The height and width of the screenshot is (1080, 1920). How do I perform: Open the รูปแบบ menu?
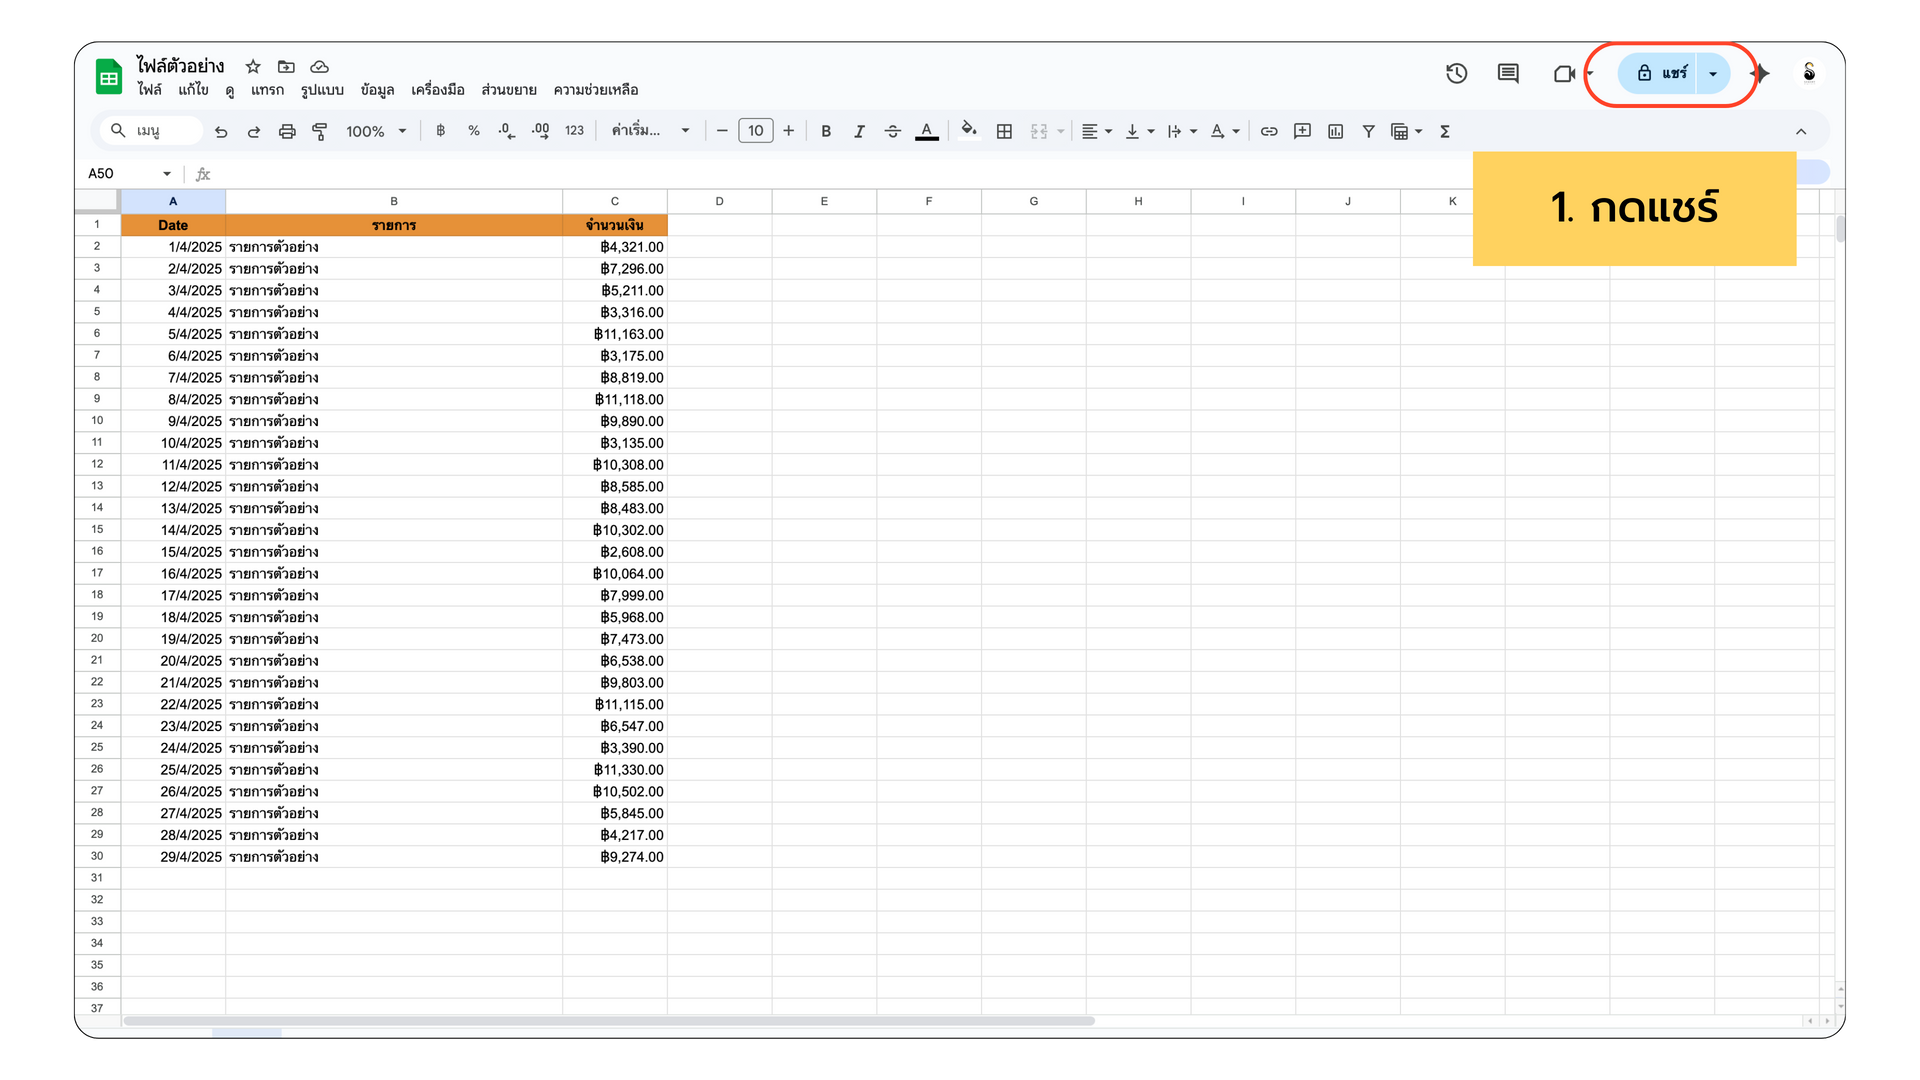point(322,90)
